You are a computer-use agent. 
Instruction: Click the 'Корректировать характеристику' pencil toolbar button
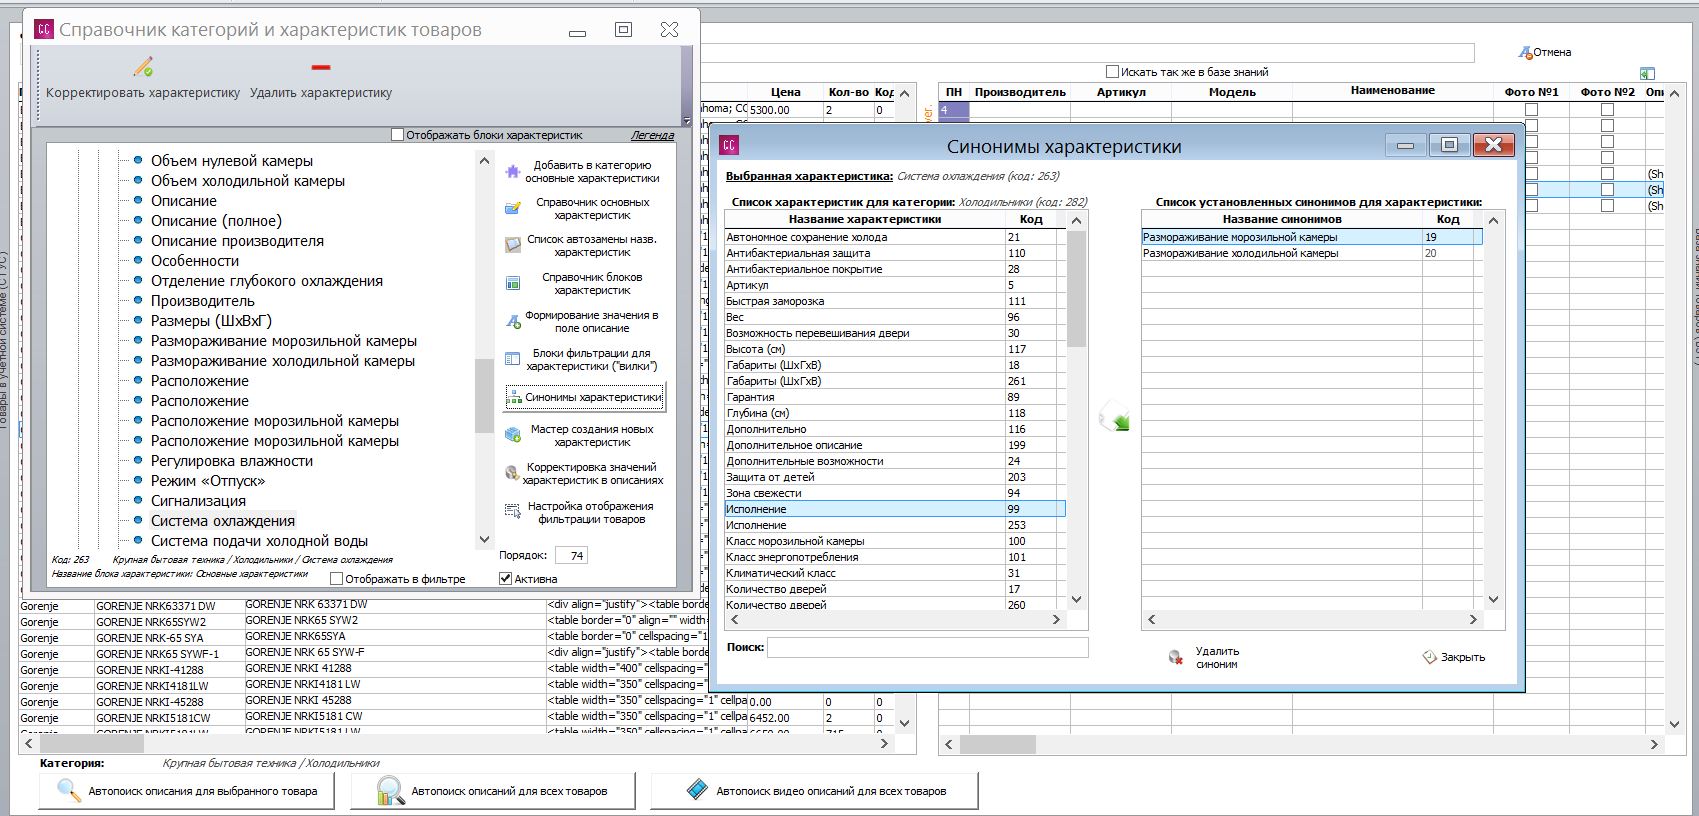(143, 79)
